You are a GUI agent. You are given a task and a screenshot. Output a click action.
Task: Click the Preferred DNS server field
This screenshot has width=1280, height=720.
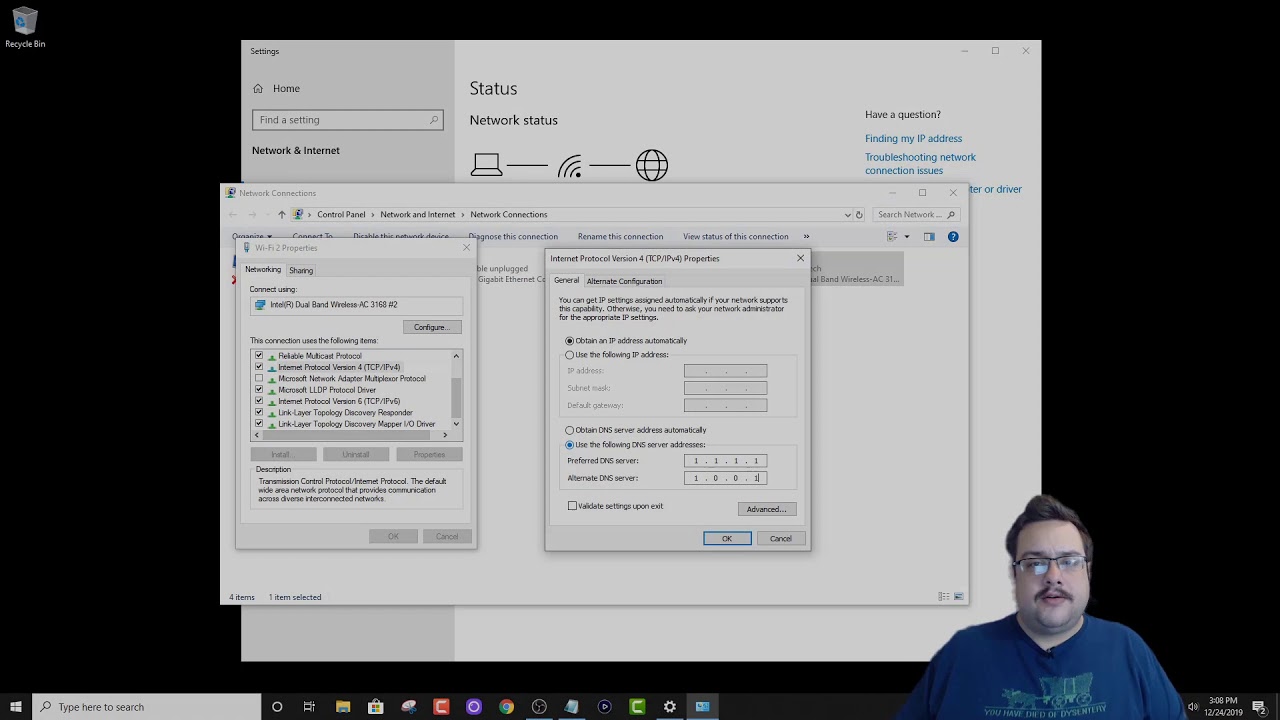pyautogui.click(x=725, y=461)
